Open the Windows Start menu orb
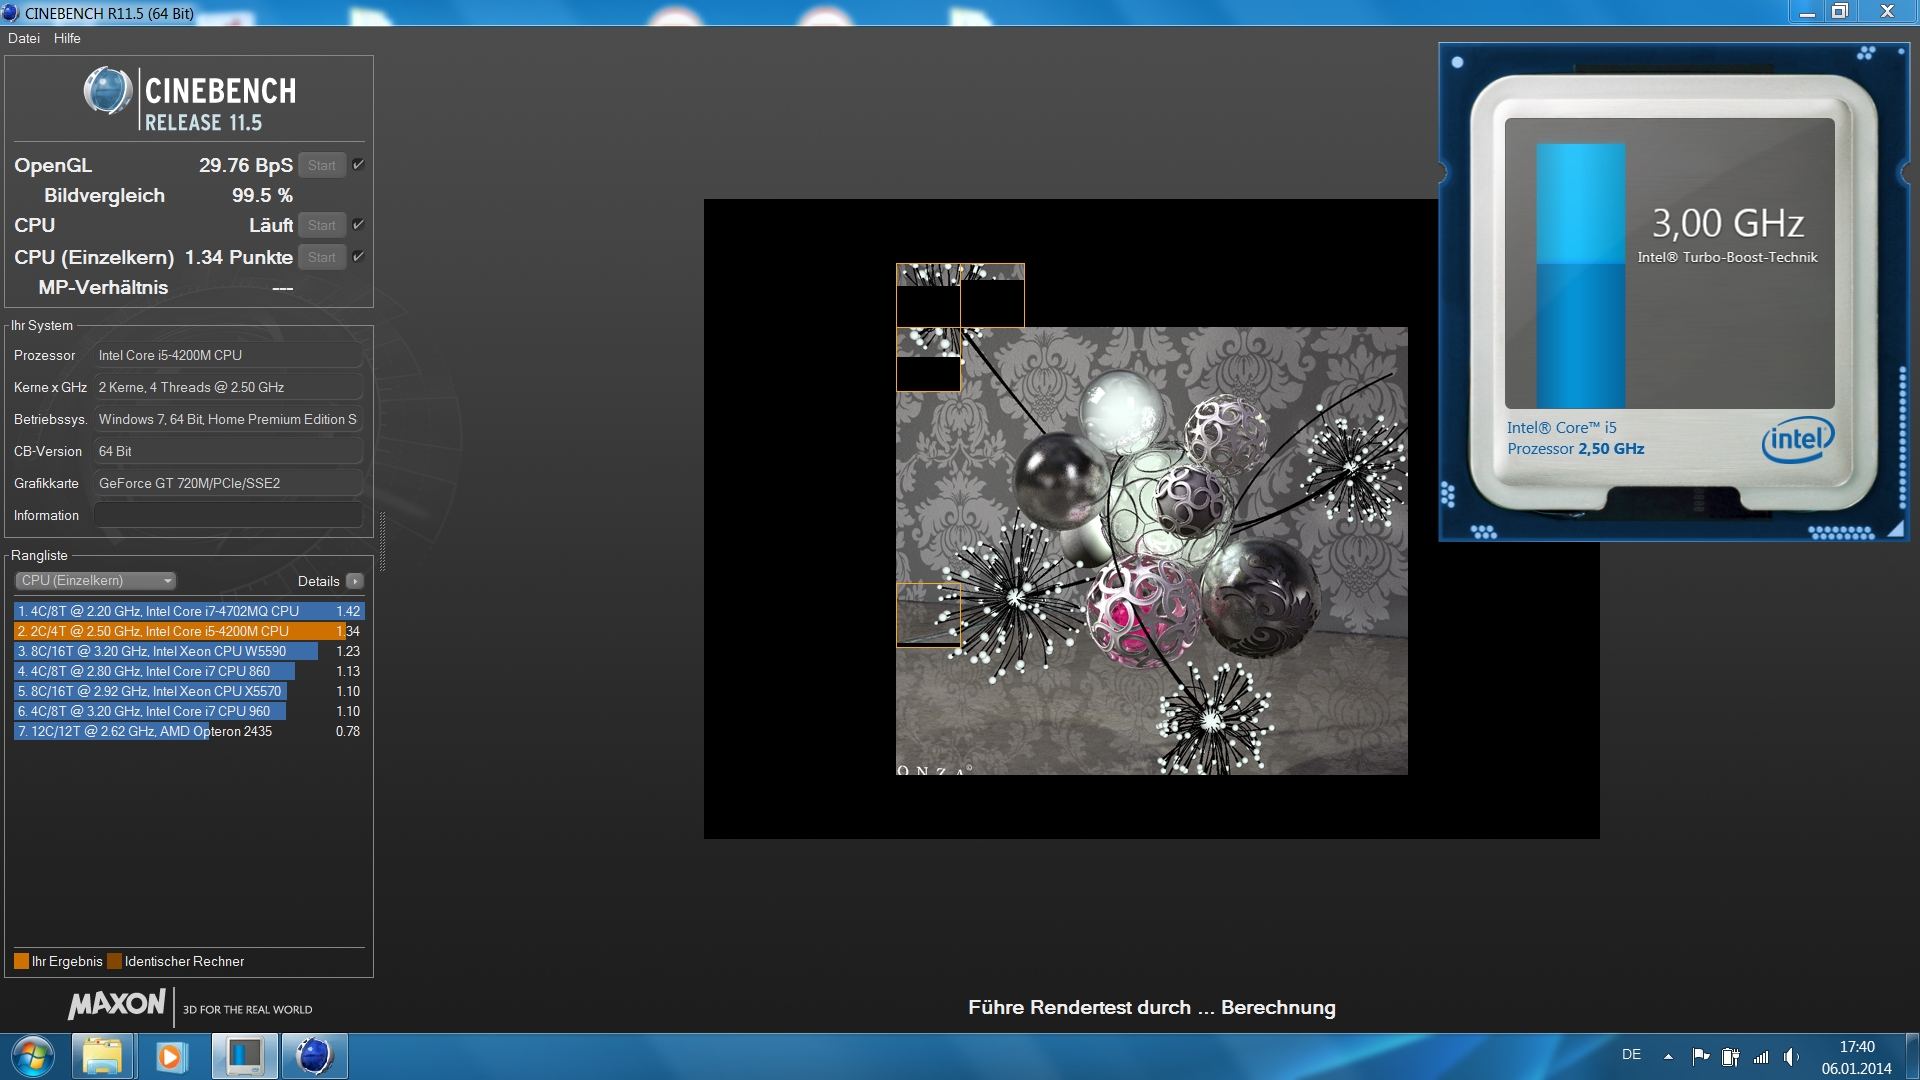Screen dimensions: 1920x1080 coord(32,1056)
